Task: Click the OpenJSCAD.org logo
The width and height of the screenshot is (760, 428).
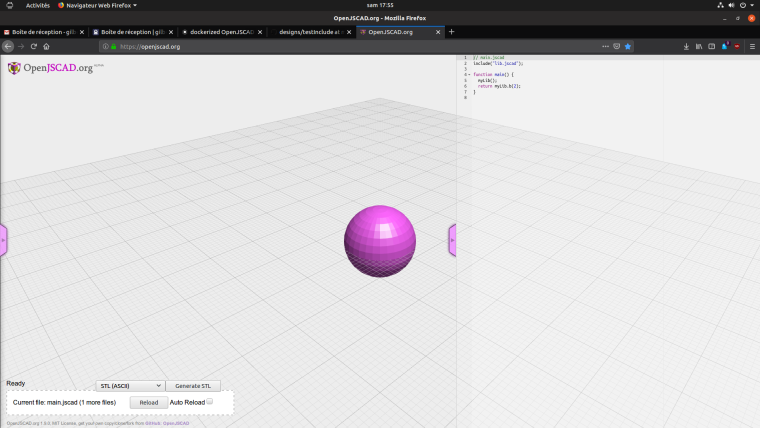Action: click(55, 68)
